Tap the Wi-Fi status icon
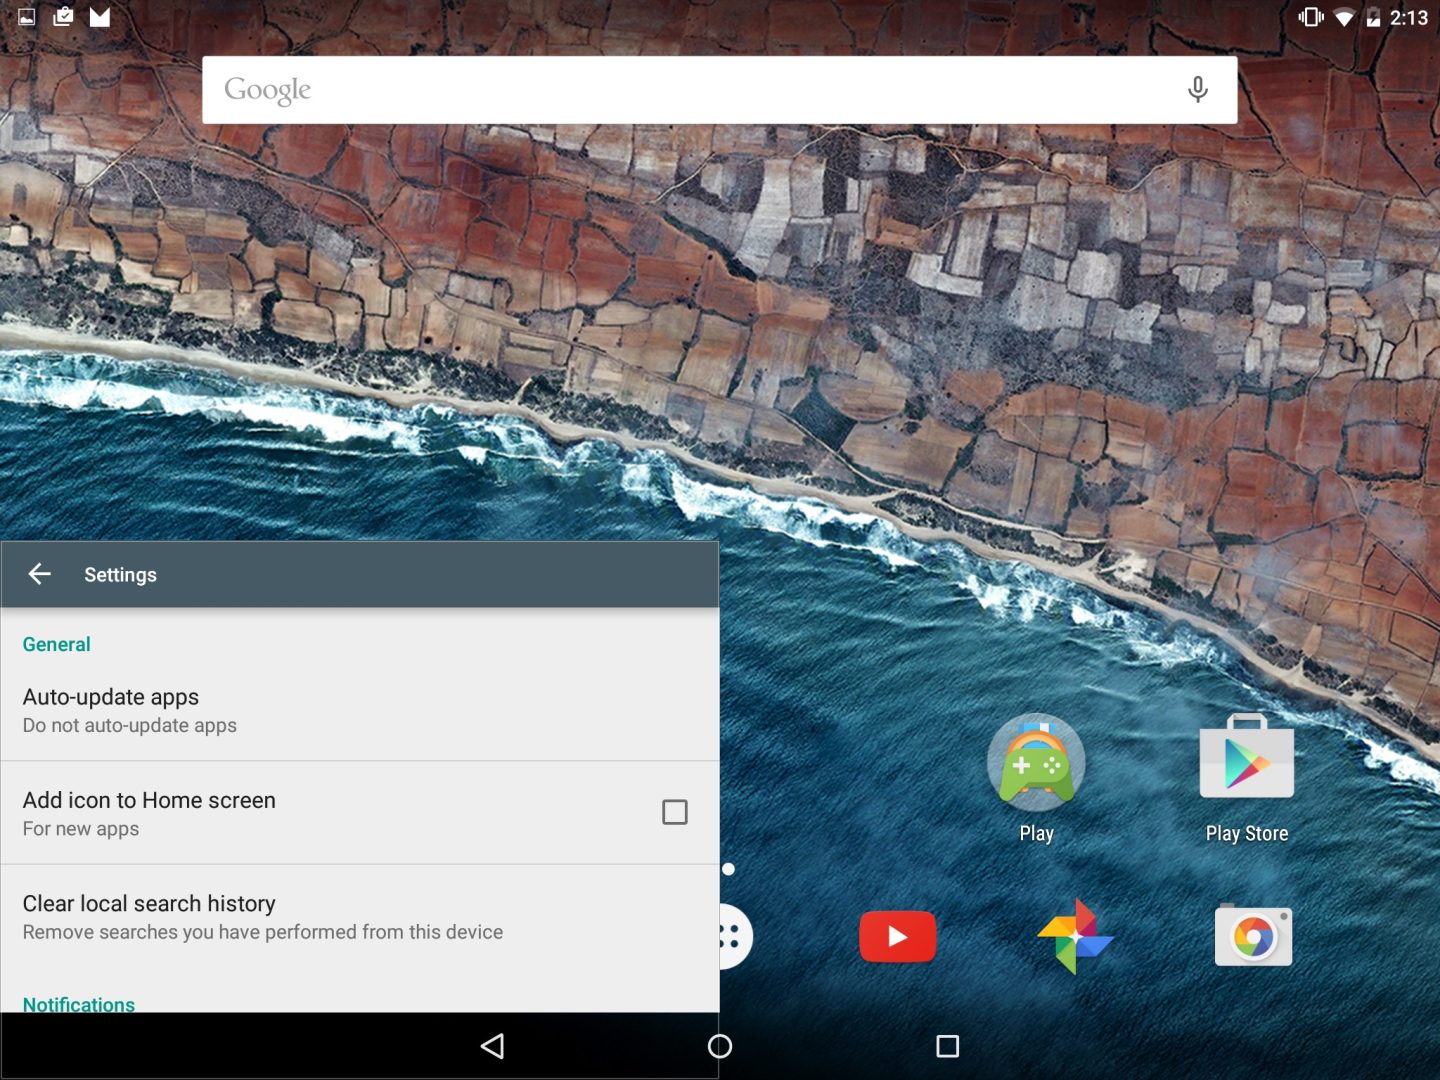 pyautogui.click(x=1345, y=17)
